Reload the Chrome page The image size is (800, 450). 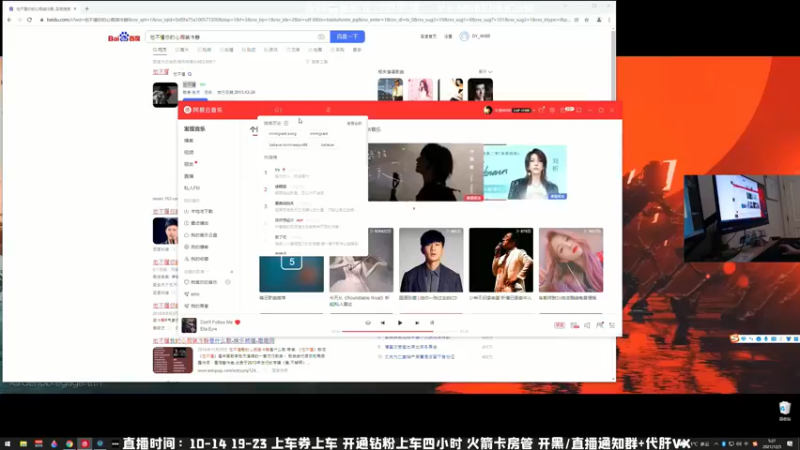(29, 19)
